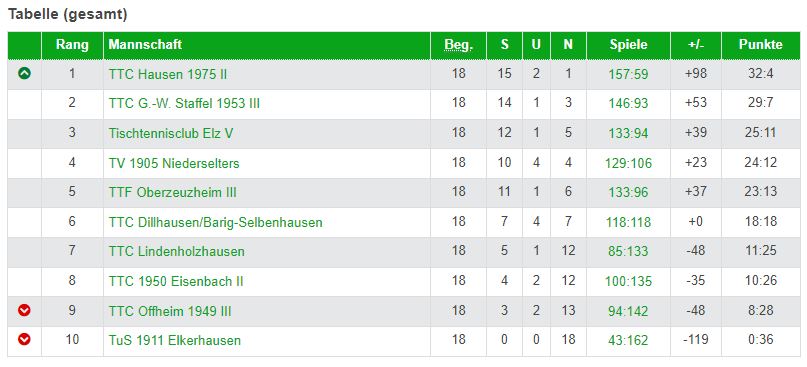This screenshot has width=807, height=367.
Task: Open the Tischtennisclub Elz V team page
Action: (171, 133)
